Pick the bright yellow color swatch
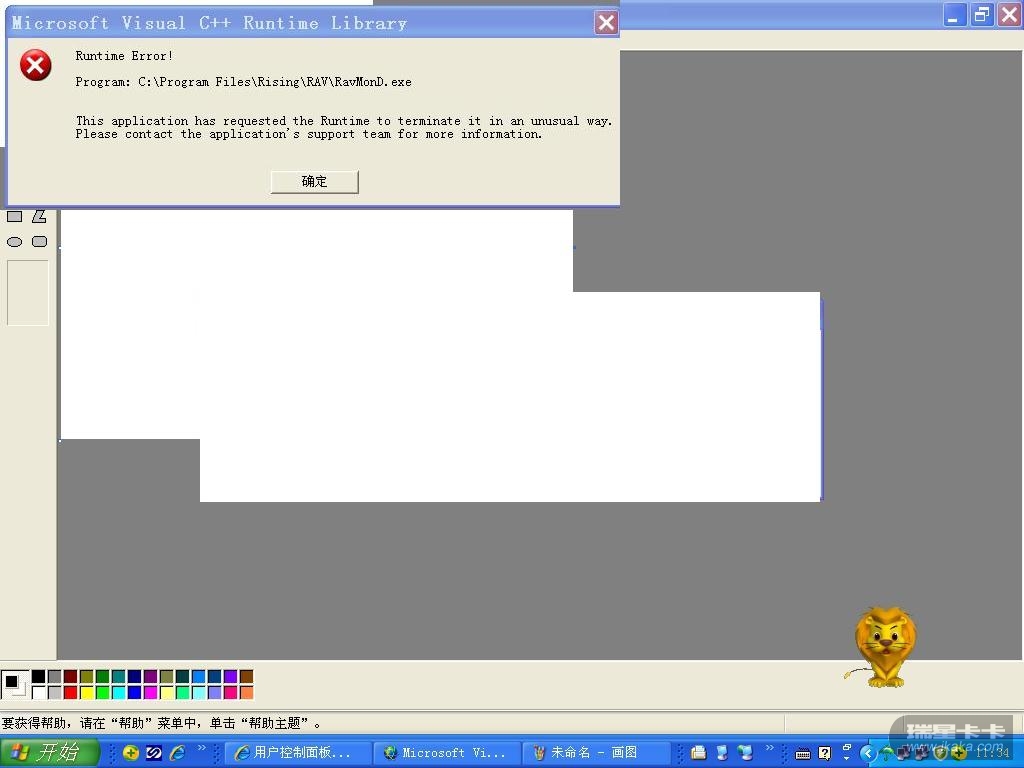This screenshot has width=1024, height=768. tap(86, 692)
